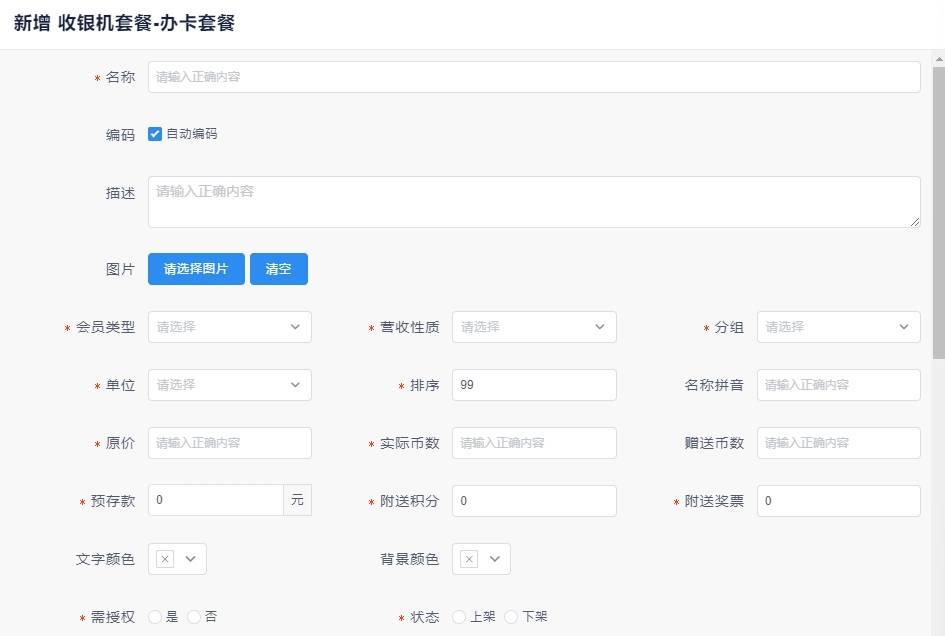Click the 原价 input field
This screenshot has height=636, width=945.
tap(230, 442)
